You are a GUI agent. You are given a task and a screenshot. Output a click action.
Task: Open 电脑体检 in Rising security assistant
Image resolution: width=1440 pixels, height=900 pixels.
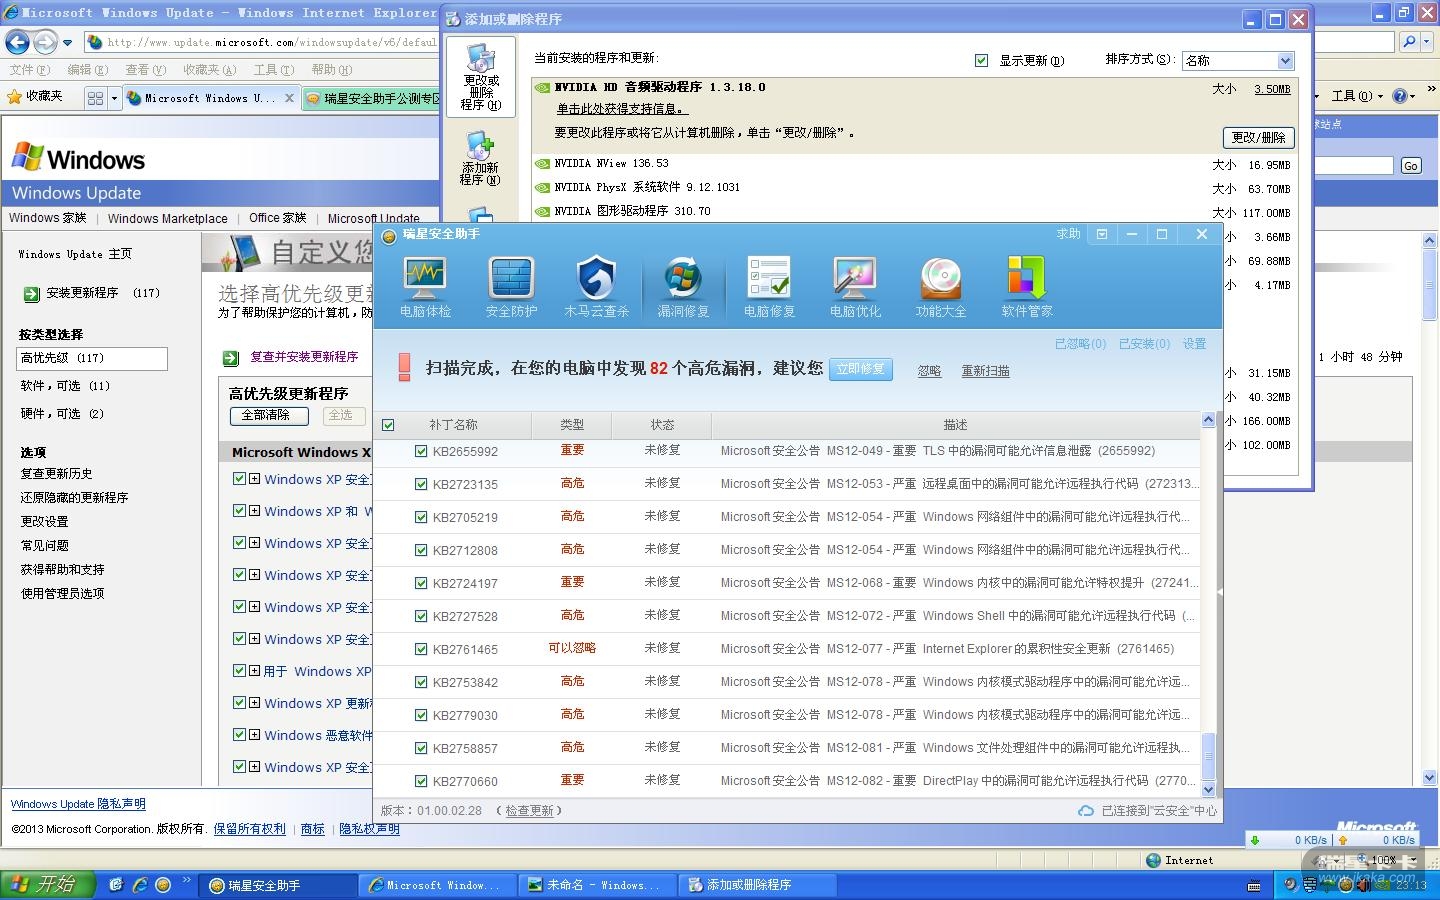coord(425,287)
